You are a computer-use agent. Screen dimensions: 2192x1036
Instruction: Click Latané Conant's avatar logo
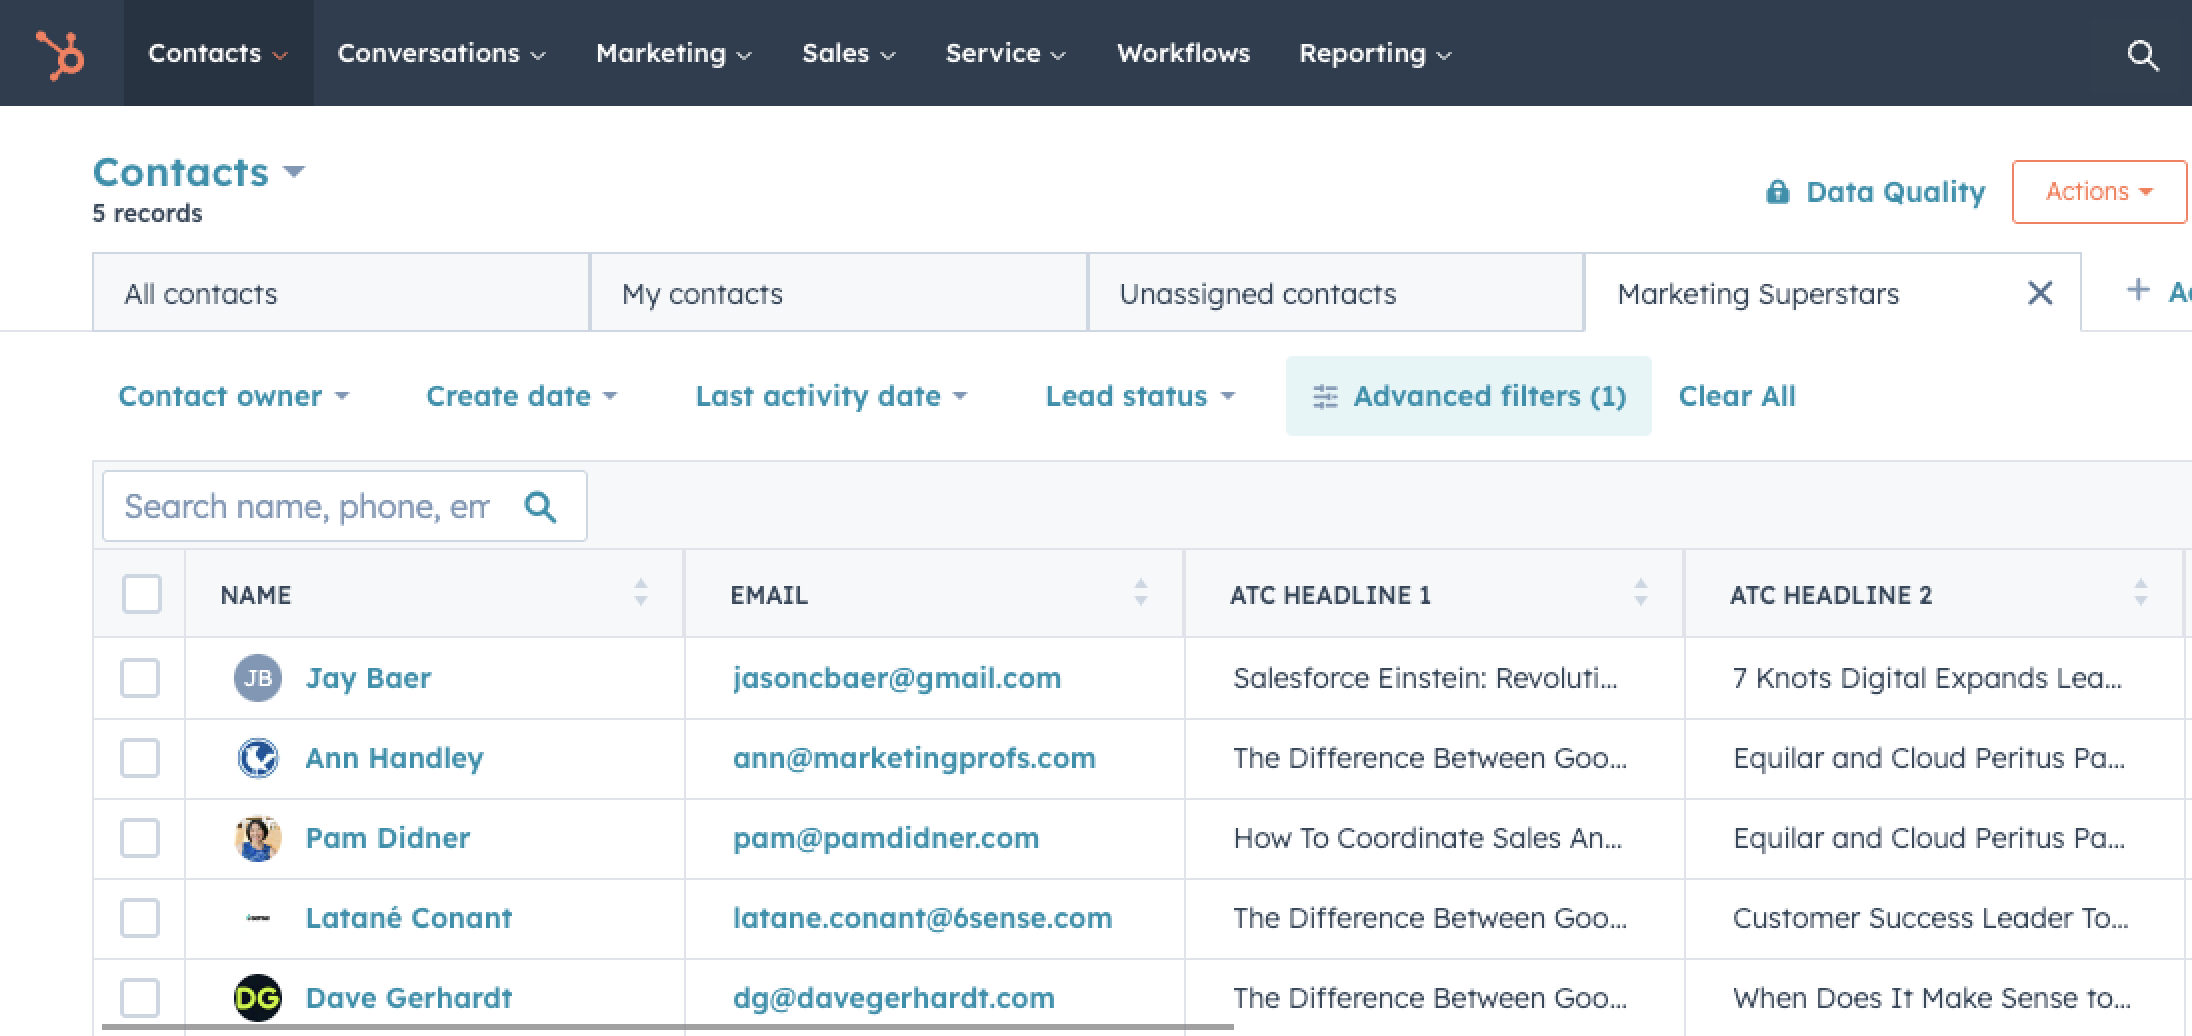(258, 918)
